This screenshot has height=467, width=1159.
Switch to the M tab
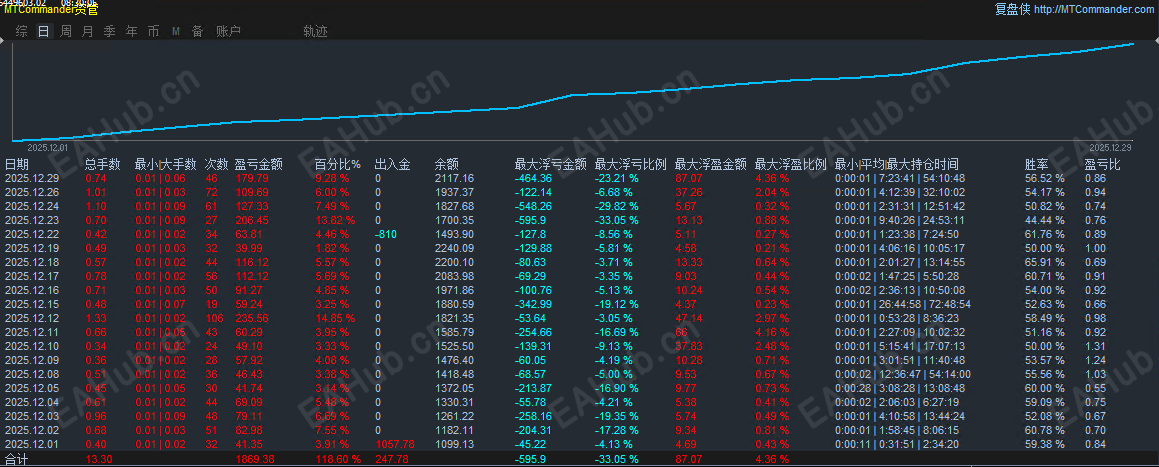(x=176, y=31)
